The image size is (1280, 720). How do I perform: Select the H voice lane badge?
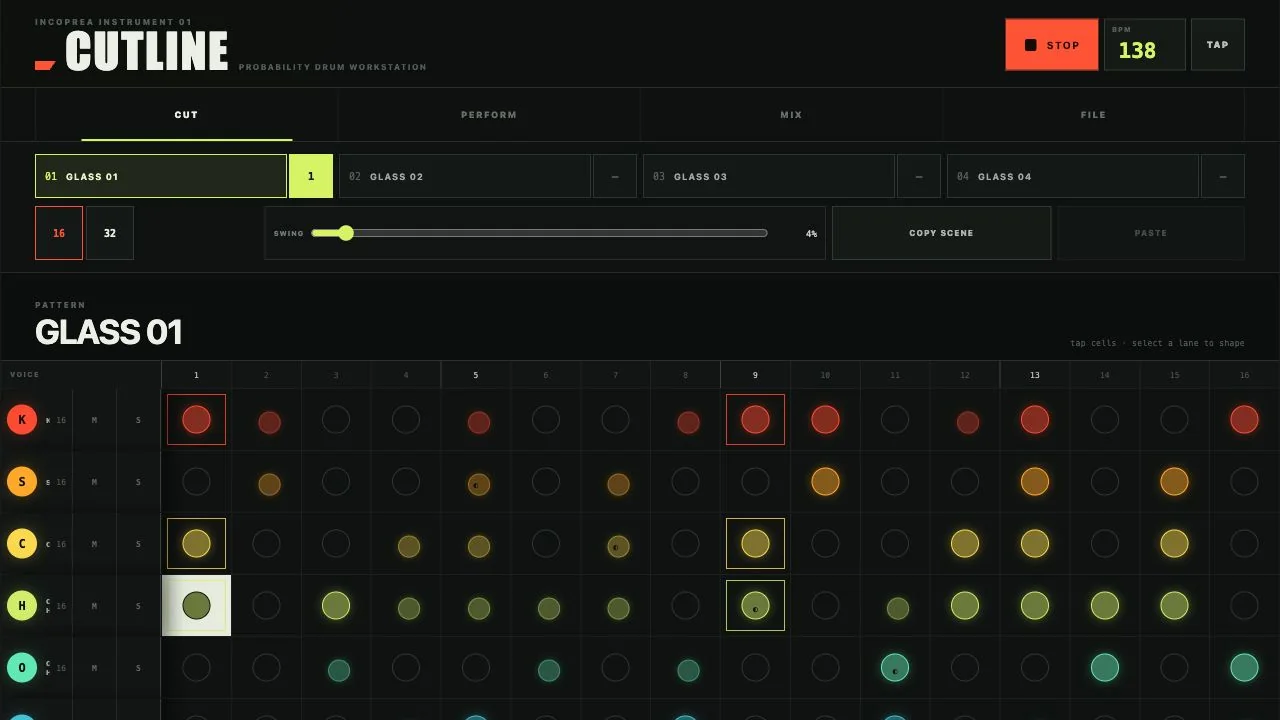[x=22, y=606]
